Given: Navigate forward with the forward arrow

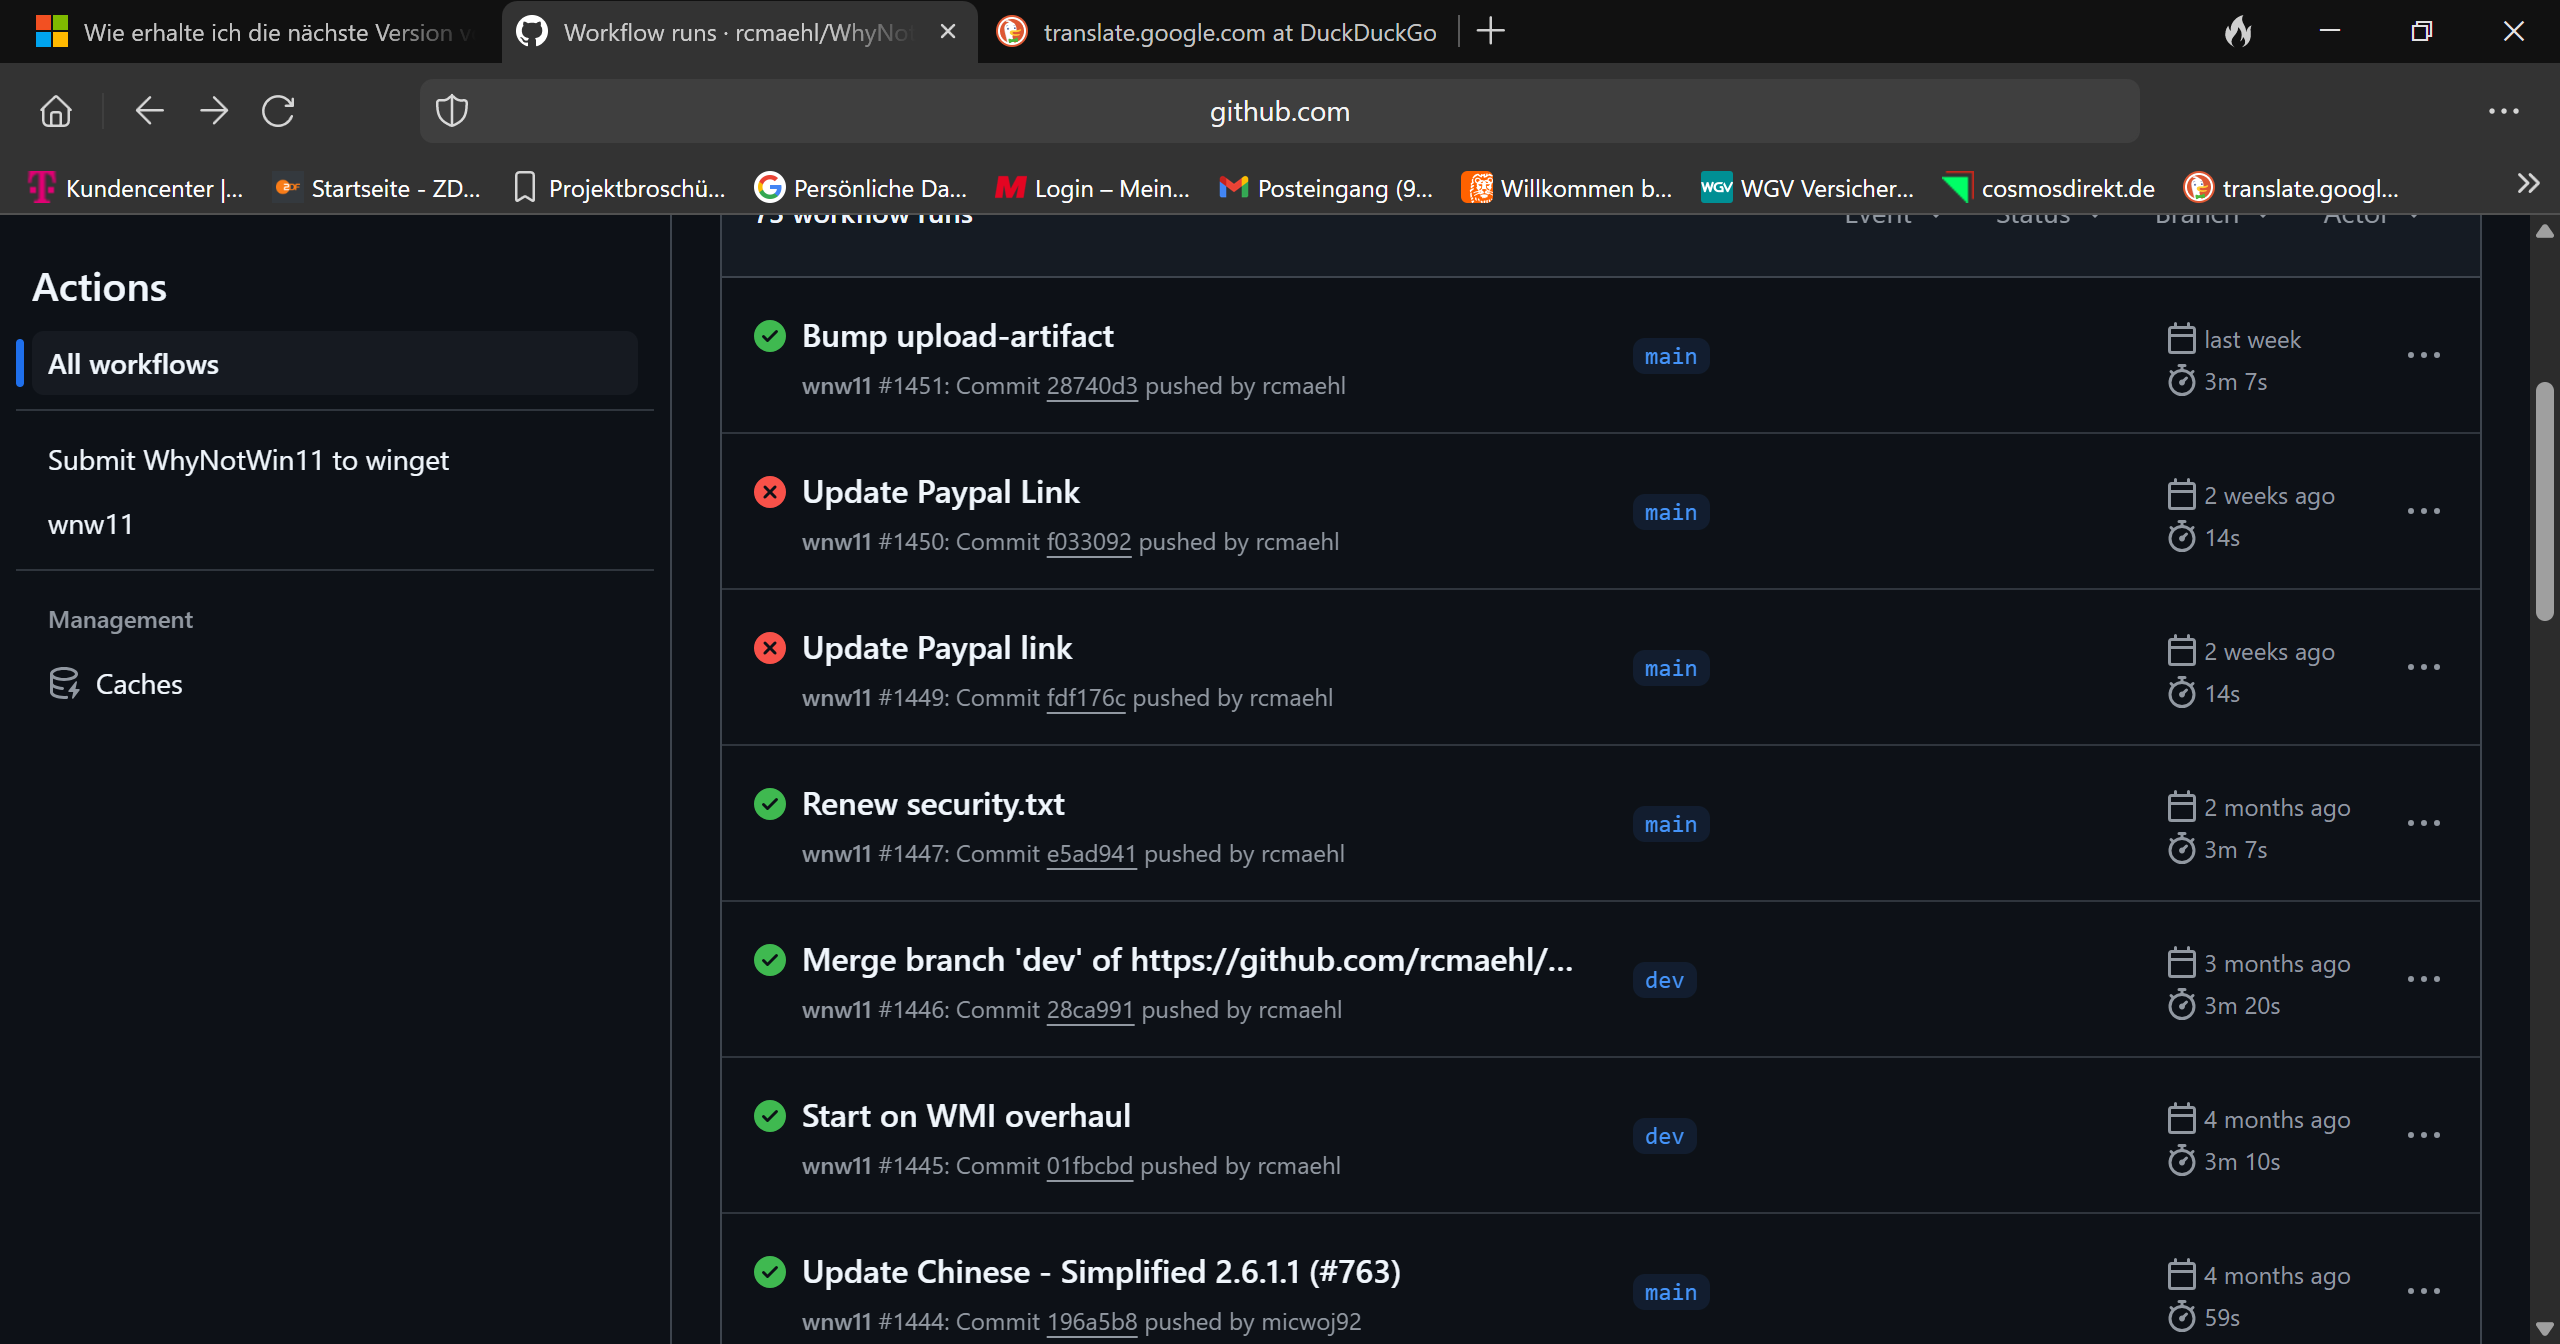Looking at the screenshot, I should coord(214,111).
